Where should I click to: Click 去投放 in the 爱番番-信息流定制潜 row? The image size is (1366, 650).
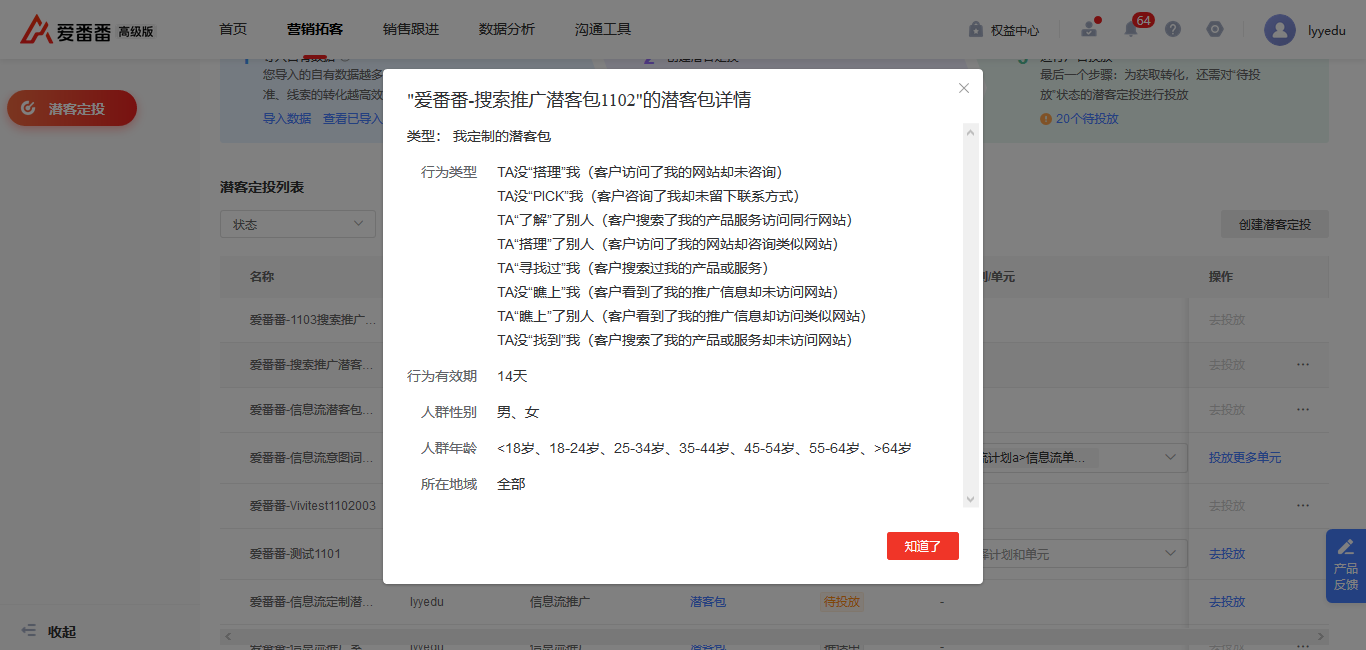tap(1227, 602)
